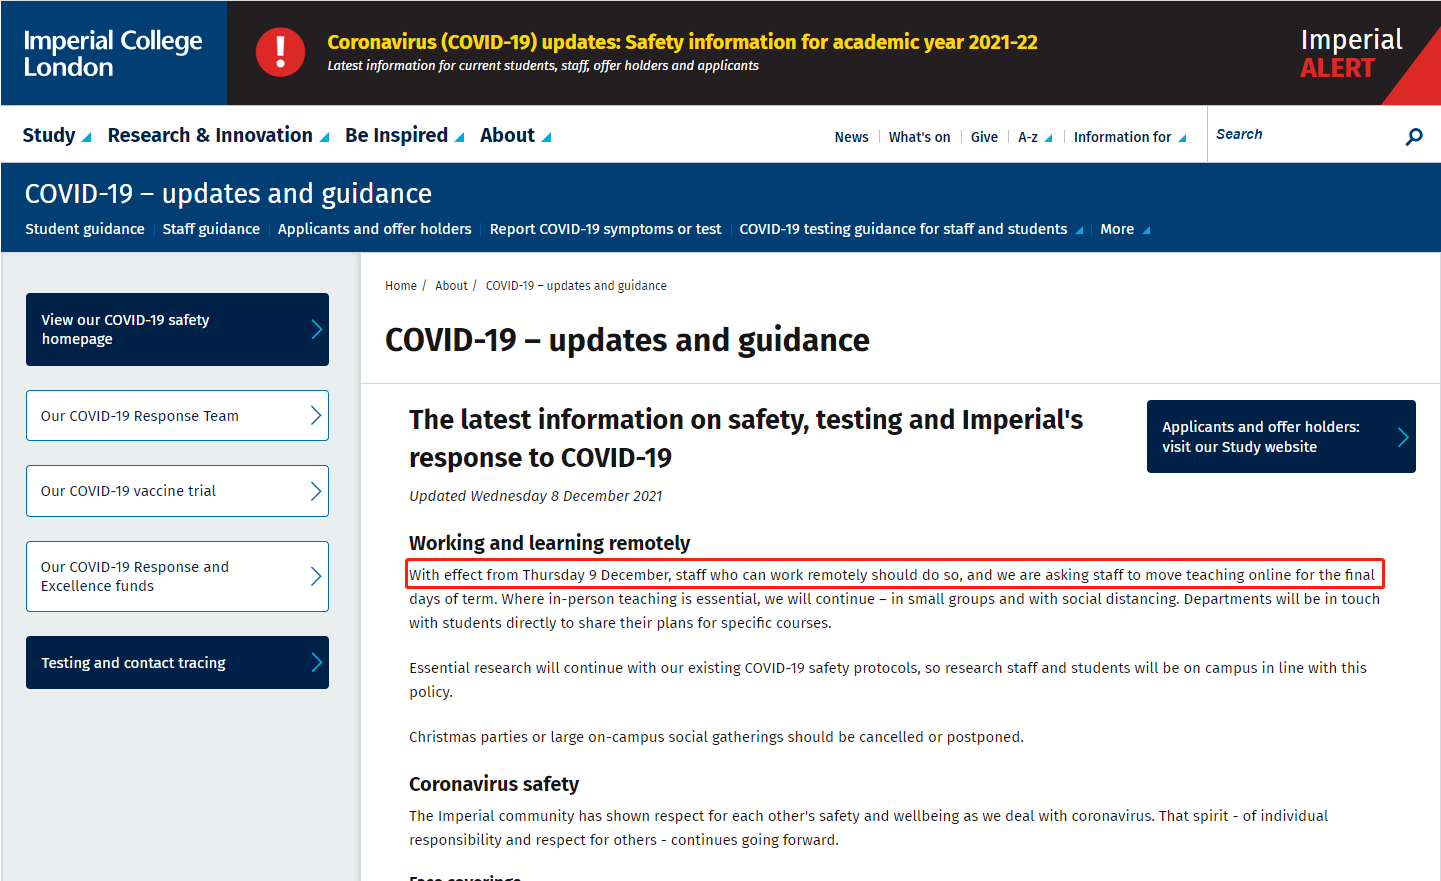Click the COVID-19 updates and guidance banner title
Image resolution: width=1441 pixels, height=881 pixels.
coord(228,193)
